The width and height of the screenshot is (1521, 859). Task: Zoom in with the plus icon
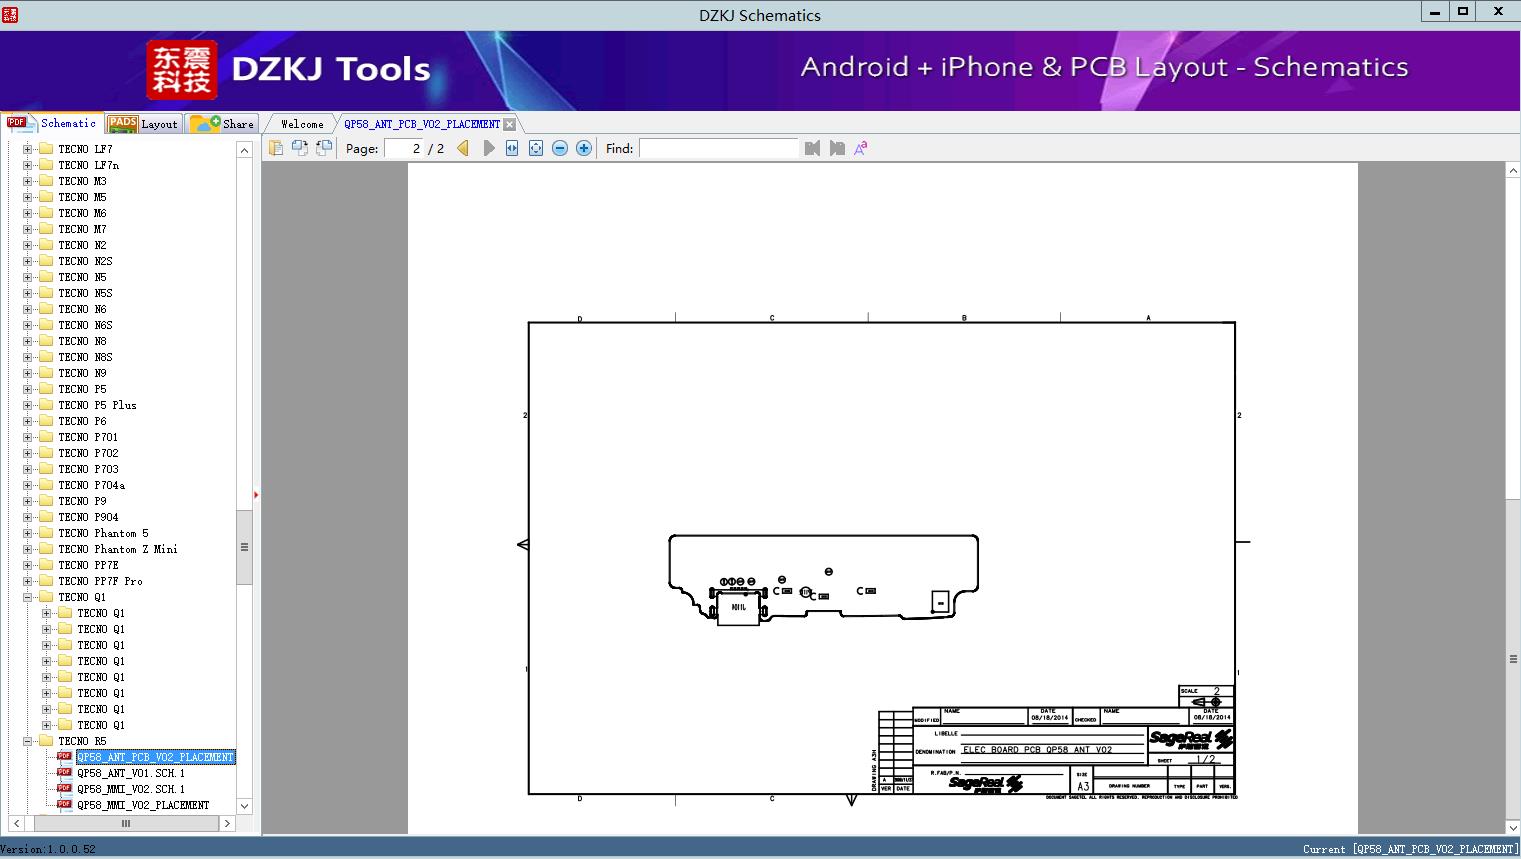click(x=584, y=148)
